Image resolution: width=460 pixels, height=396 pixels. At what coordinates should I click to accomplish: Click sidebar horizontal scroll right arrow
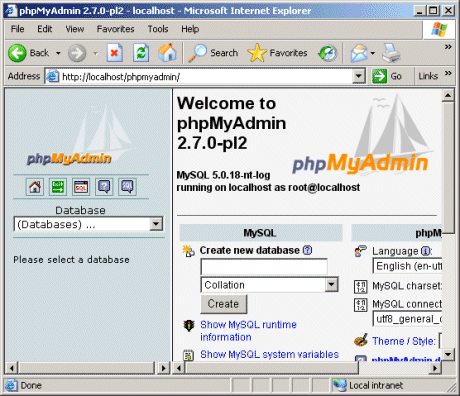point(164,368)
